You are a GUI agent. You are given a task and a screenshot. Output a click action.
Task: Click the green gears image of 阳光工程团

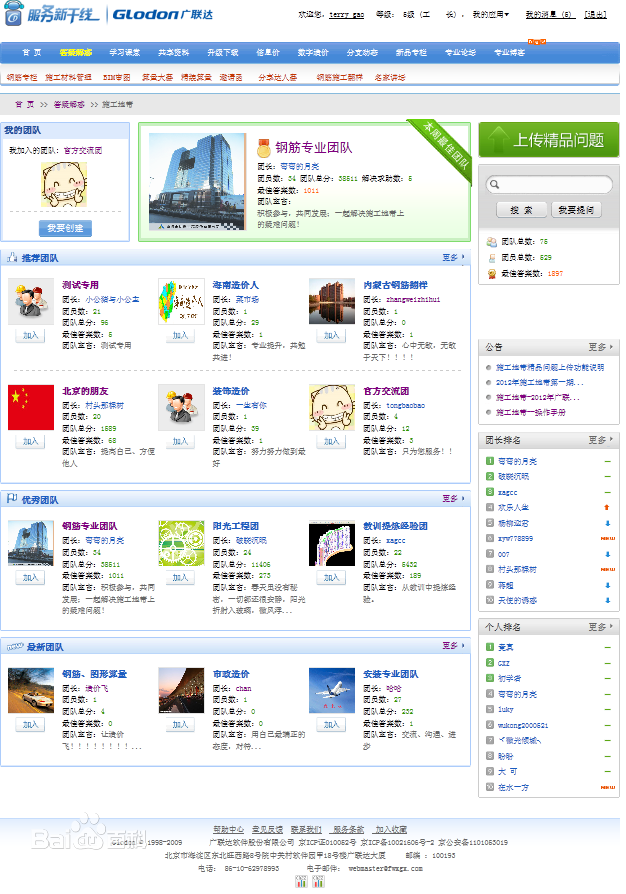pyautogui.click(x=181, y=543)
